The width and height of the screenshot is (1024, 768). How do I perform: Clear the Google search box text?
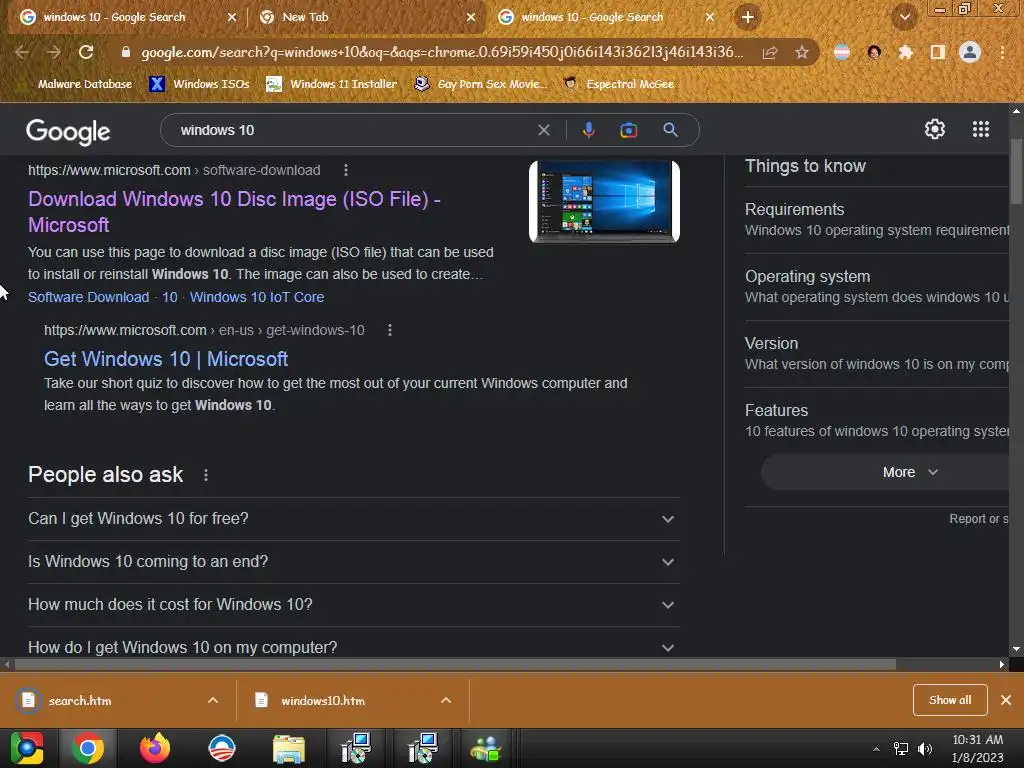tap(543, 130)
